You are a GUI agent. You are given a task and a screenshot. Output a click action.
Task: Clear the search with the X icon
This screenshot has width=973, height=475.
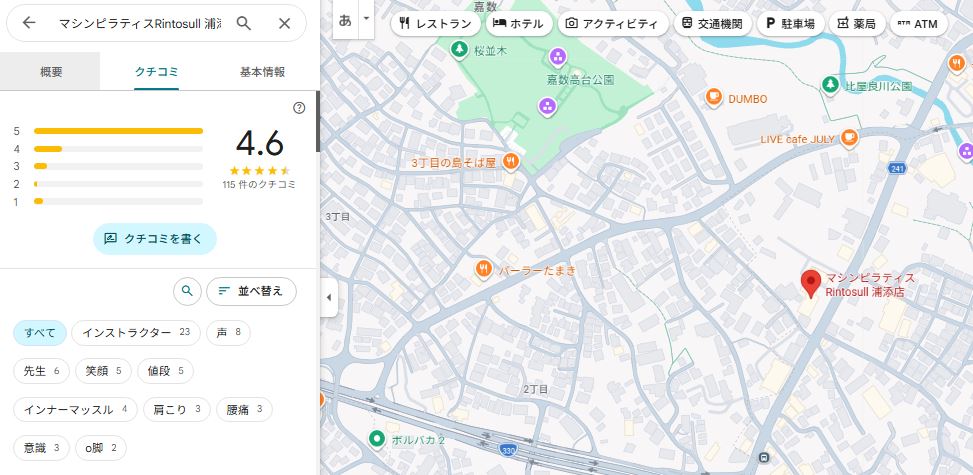point(285,23)
